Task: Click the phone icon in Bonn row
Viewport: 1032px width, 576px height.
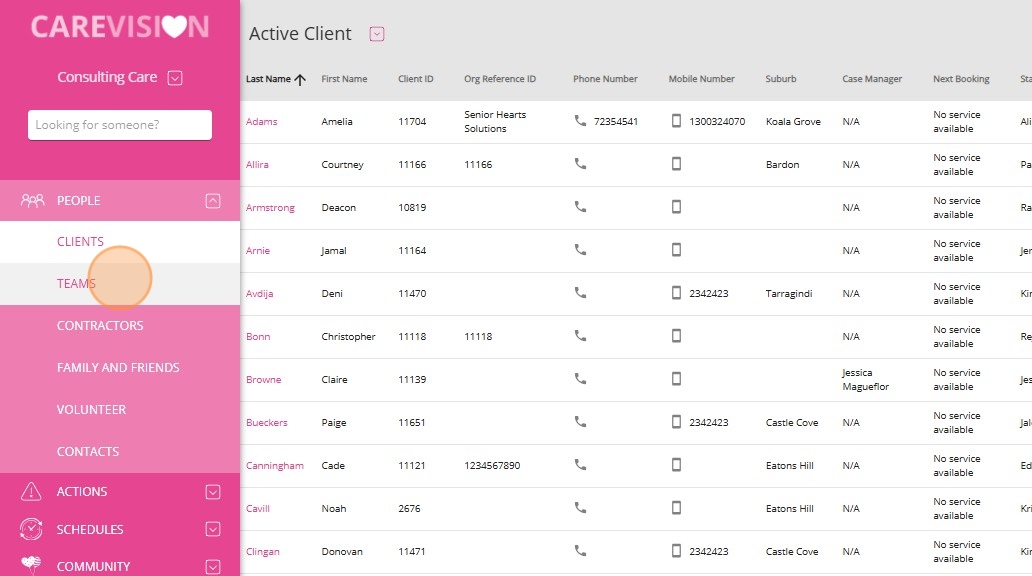Action: pyautogui.click(x=580, y=336)
